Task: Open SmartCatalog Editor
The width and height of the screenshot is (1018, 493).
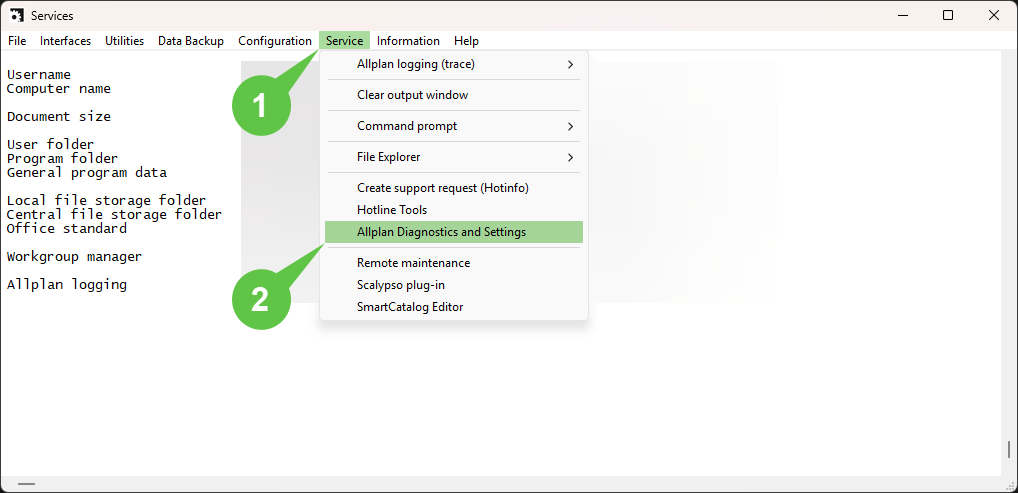Action: tap(454, 307)
